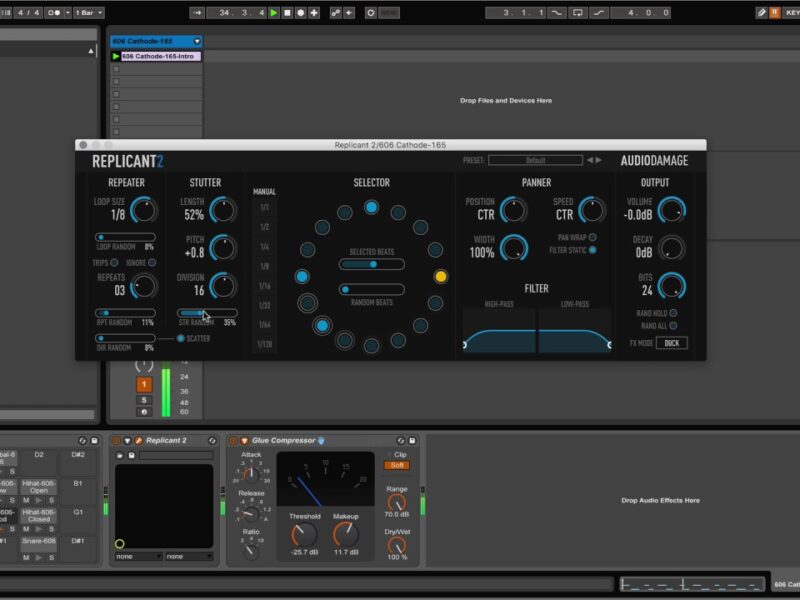Open the 606 Cathode-165 track dropdown arrow

197,41
